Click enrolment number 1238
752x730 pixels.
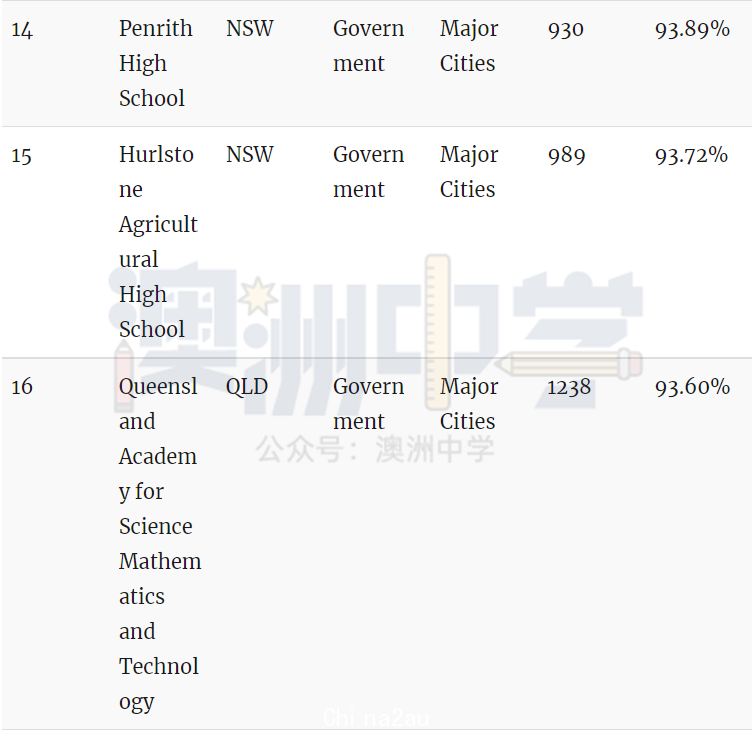point(569,387)
